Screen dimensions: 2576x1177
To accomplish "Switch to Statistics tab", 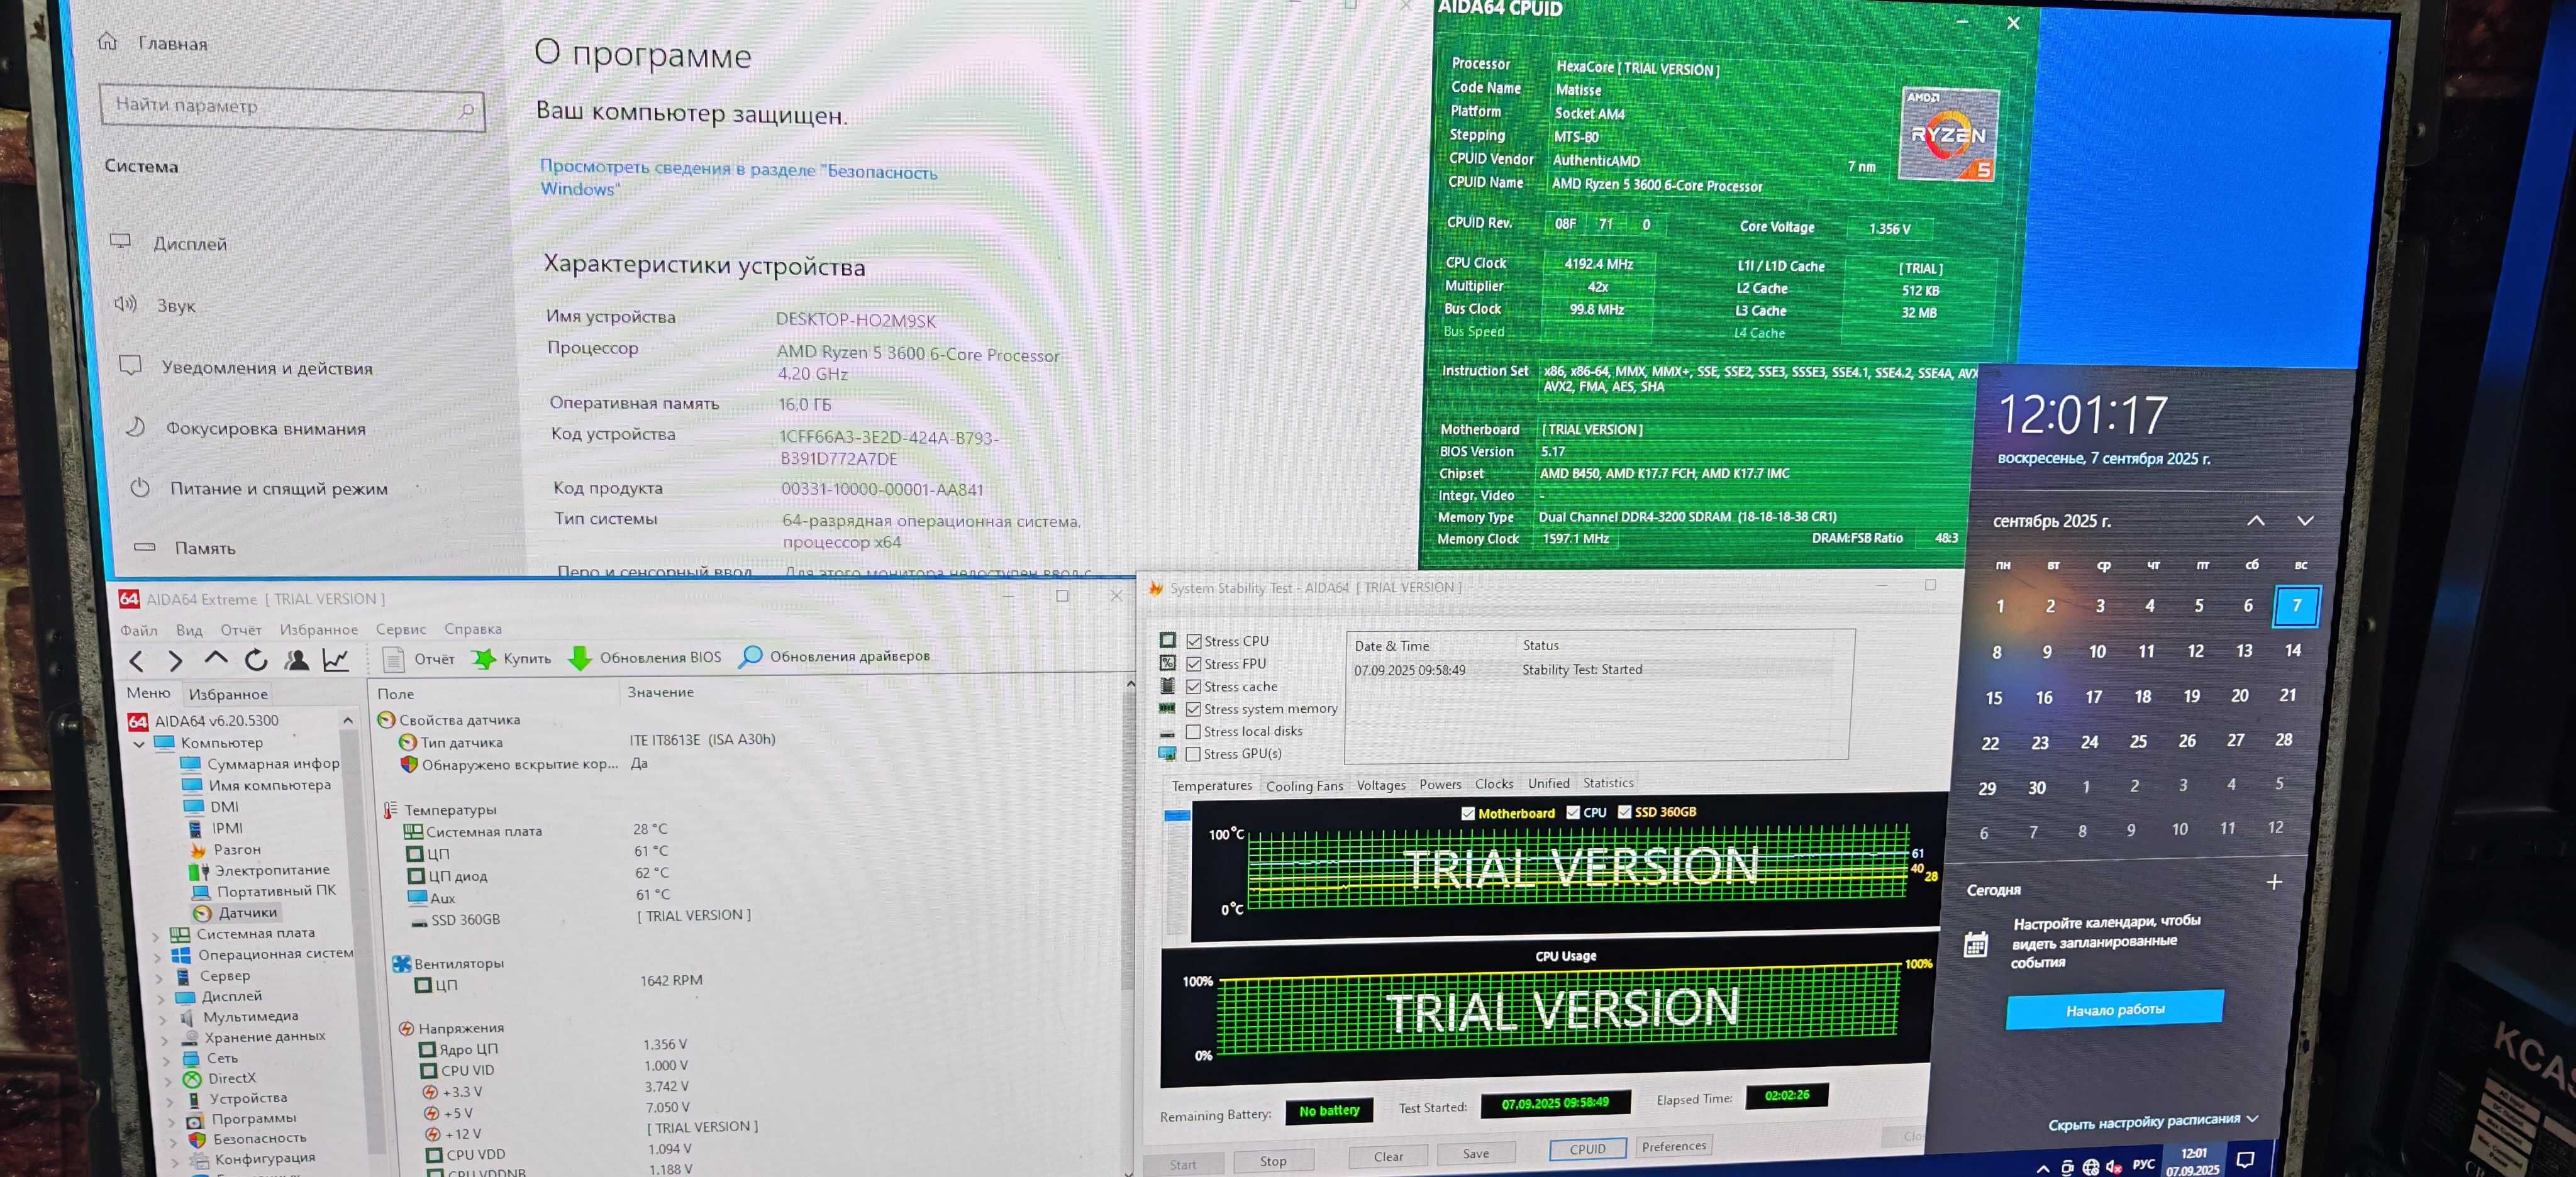I will [x=1608, y=783].
